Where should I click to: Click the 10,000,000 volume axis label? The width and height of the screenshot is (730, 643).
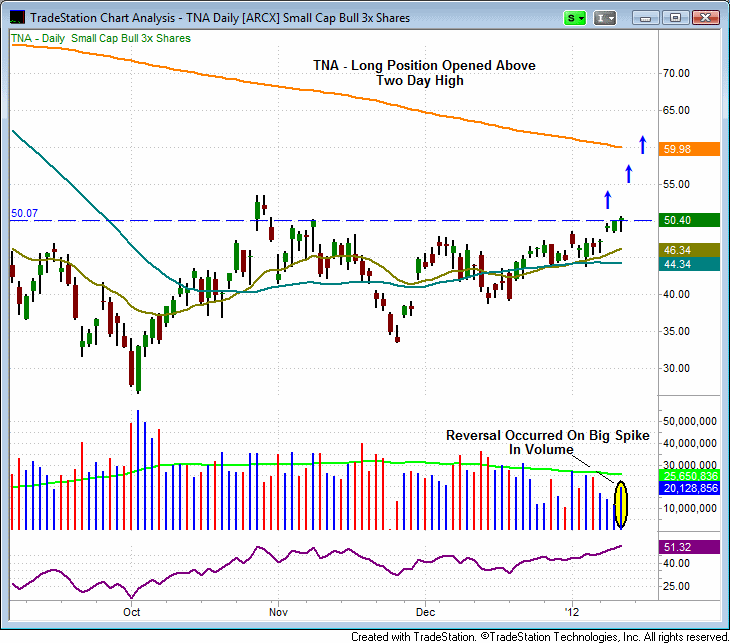click(690, 508)
